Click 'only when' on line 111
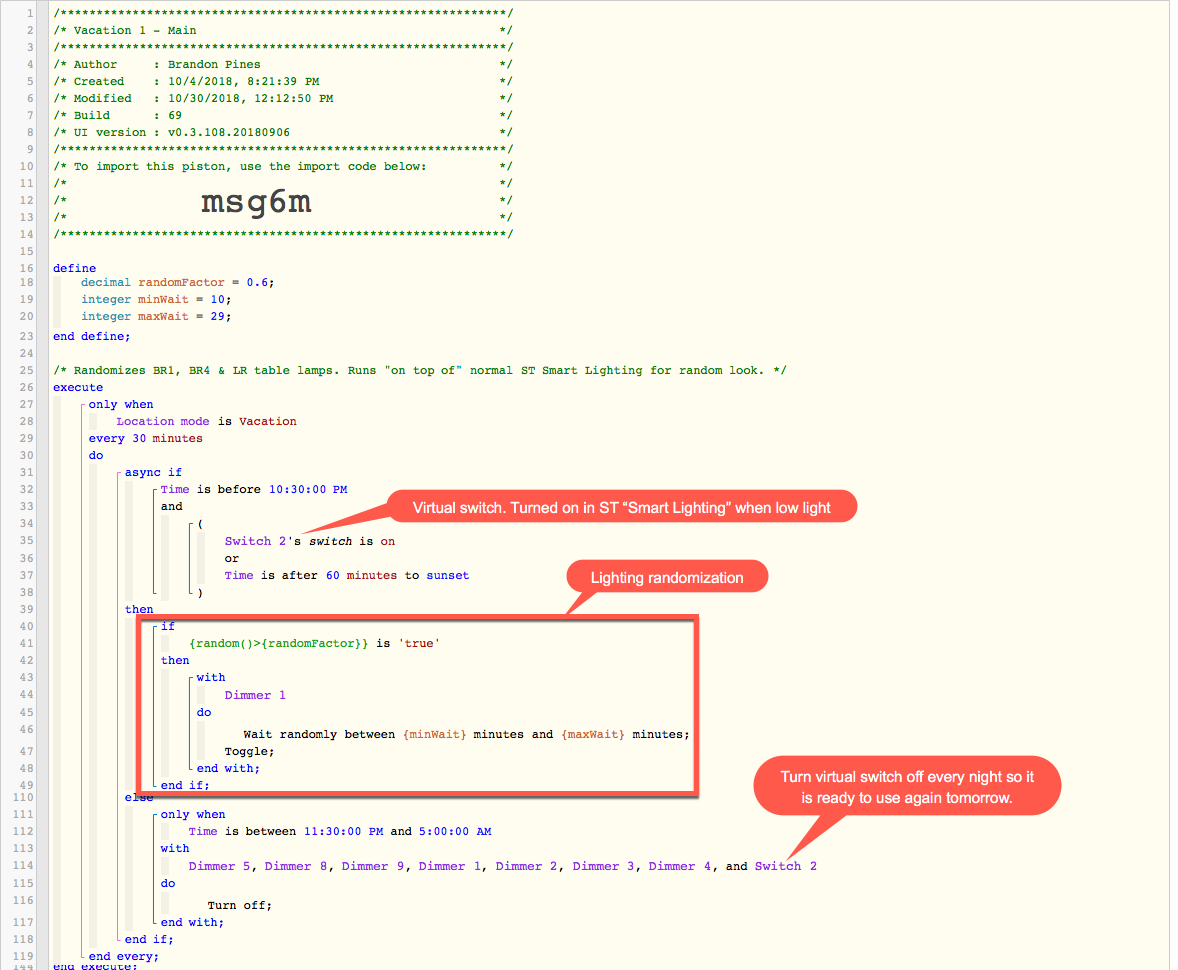Viewport: 1178px width, 970px height. click(x=193, y=814)
